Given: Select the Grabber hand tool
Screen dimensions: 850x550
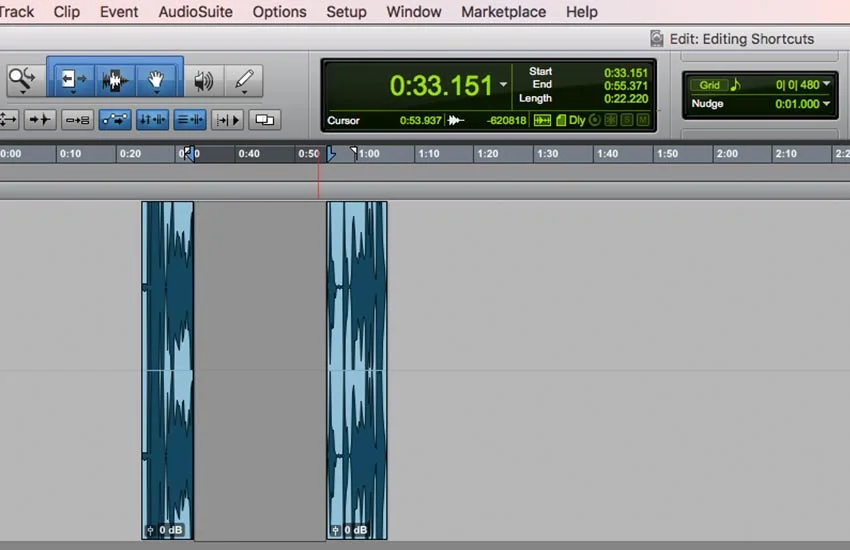Looking at the screenshot, I should pyautogui.click(x=156, y=80).
